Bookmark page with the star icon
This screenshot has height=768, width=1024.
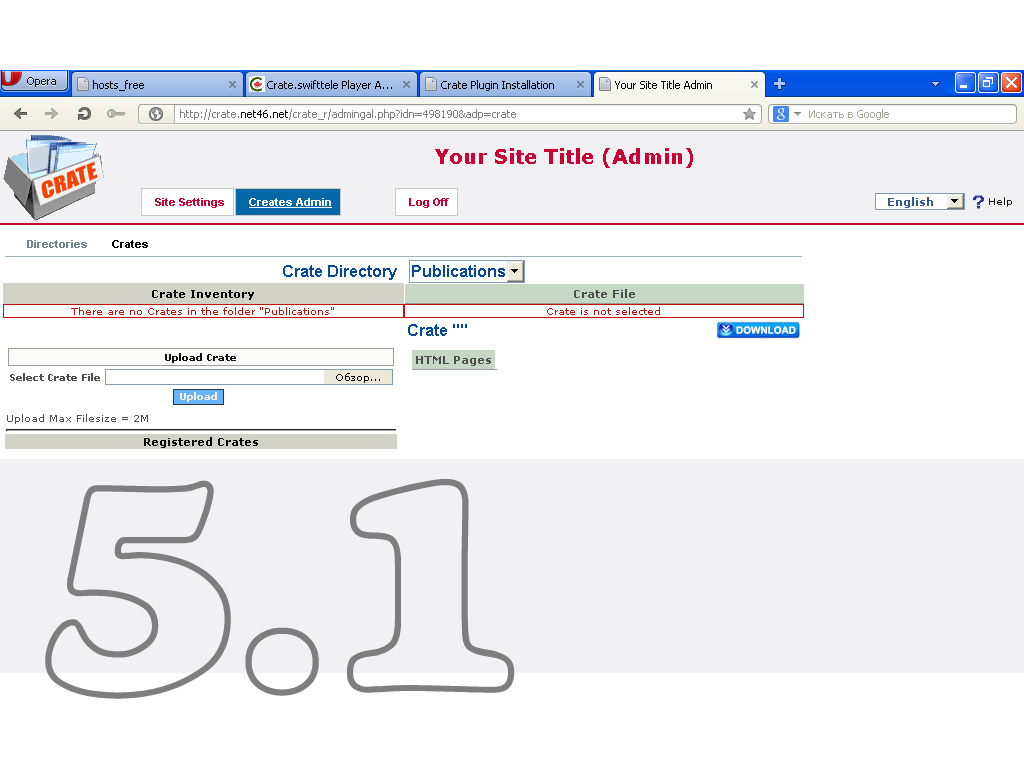click(x=749, y=114)
